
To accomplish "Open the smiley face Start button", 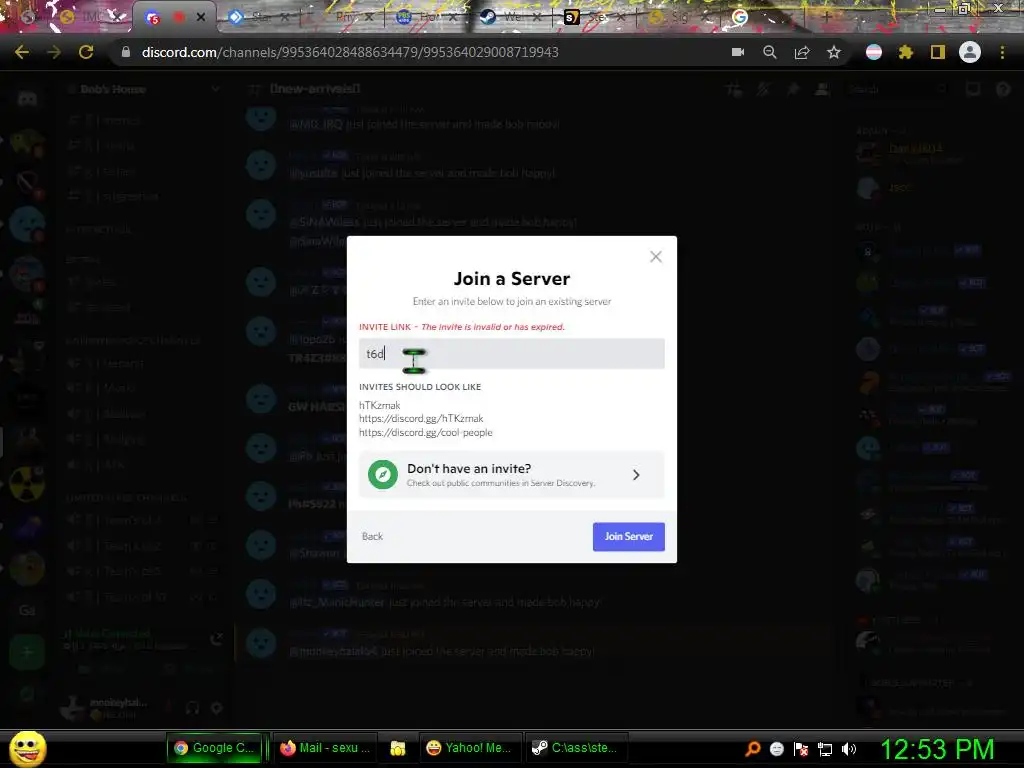I will coord(27,748).
